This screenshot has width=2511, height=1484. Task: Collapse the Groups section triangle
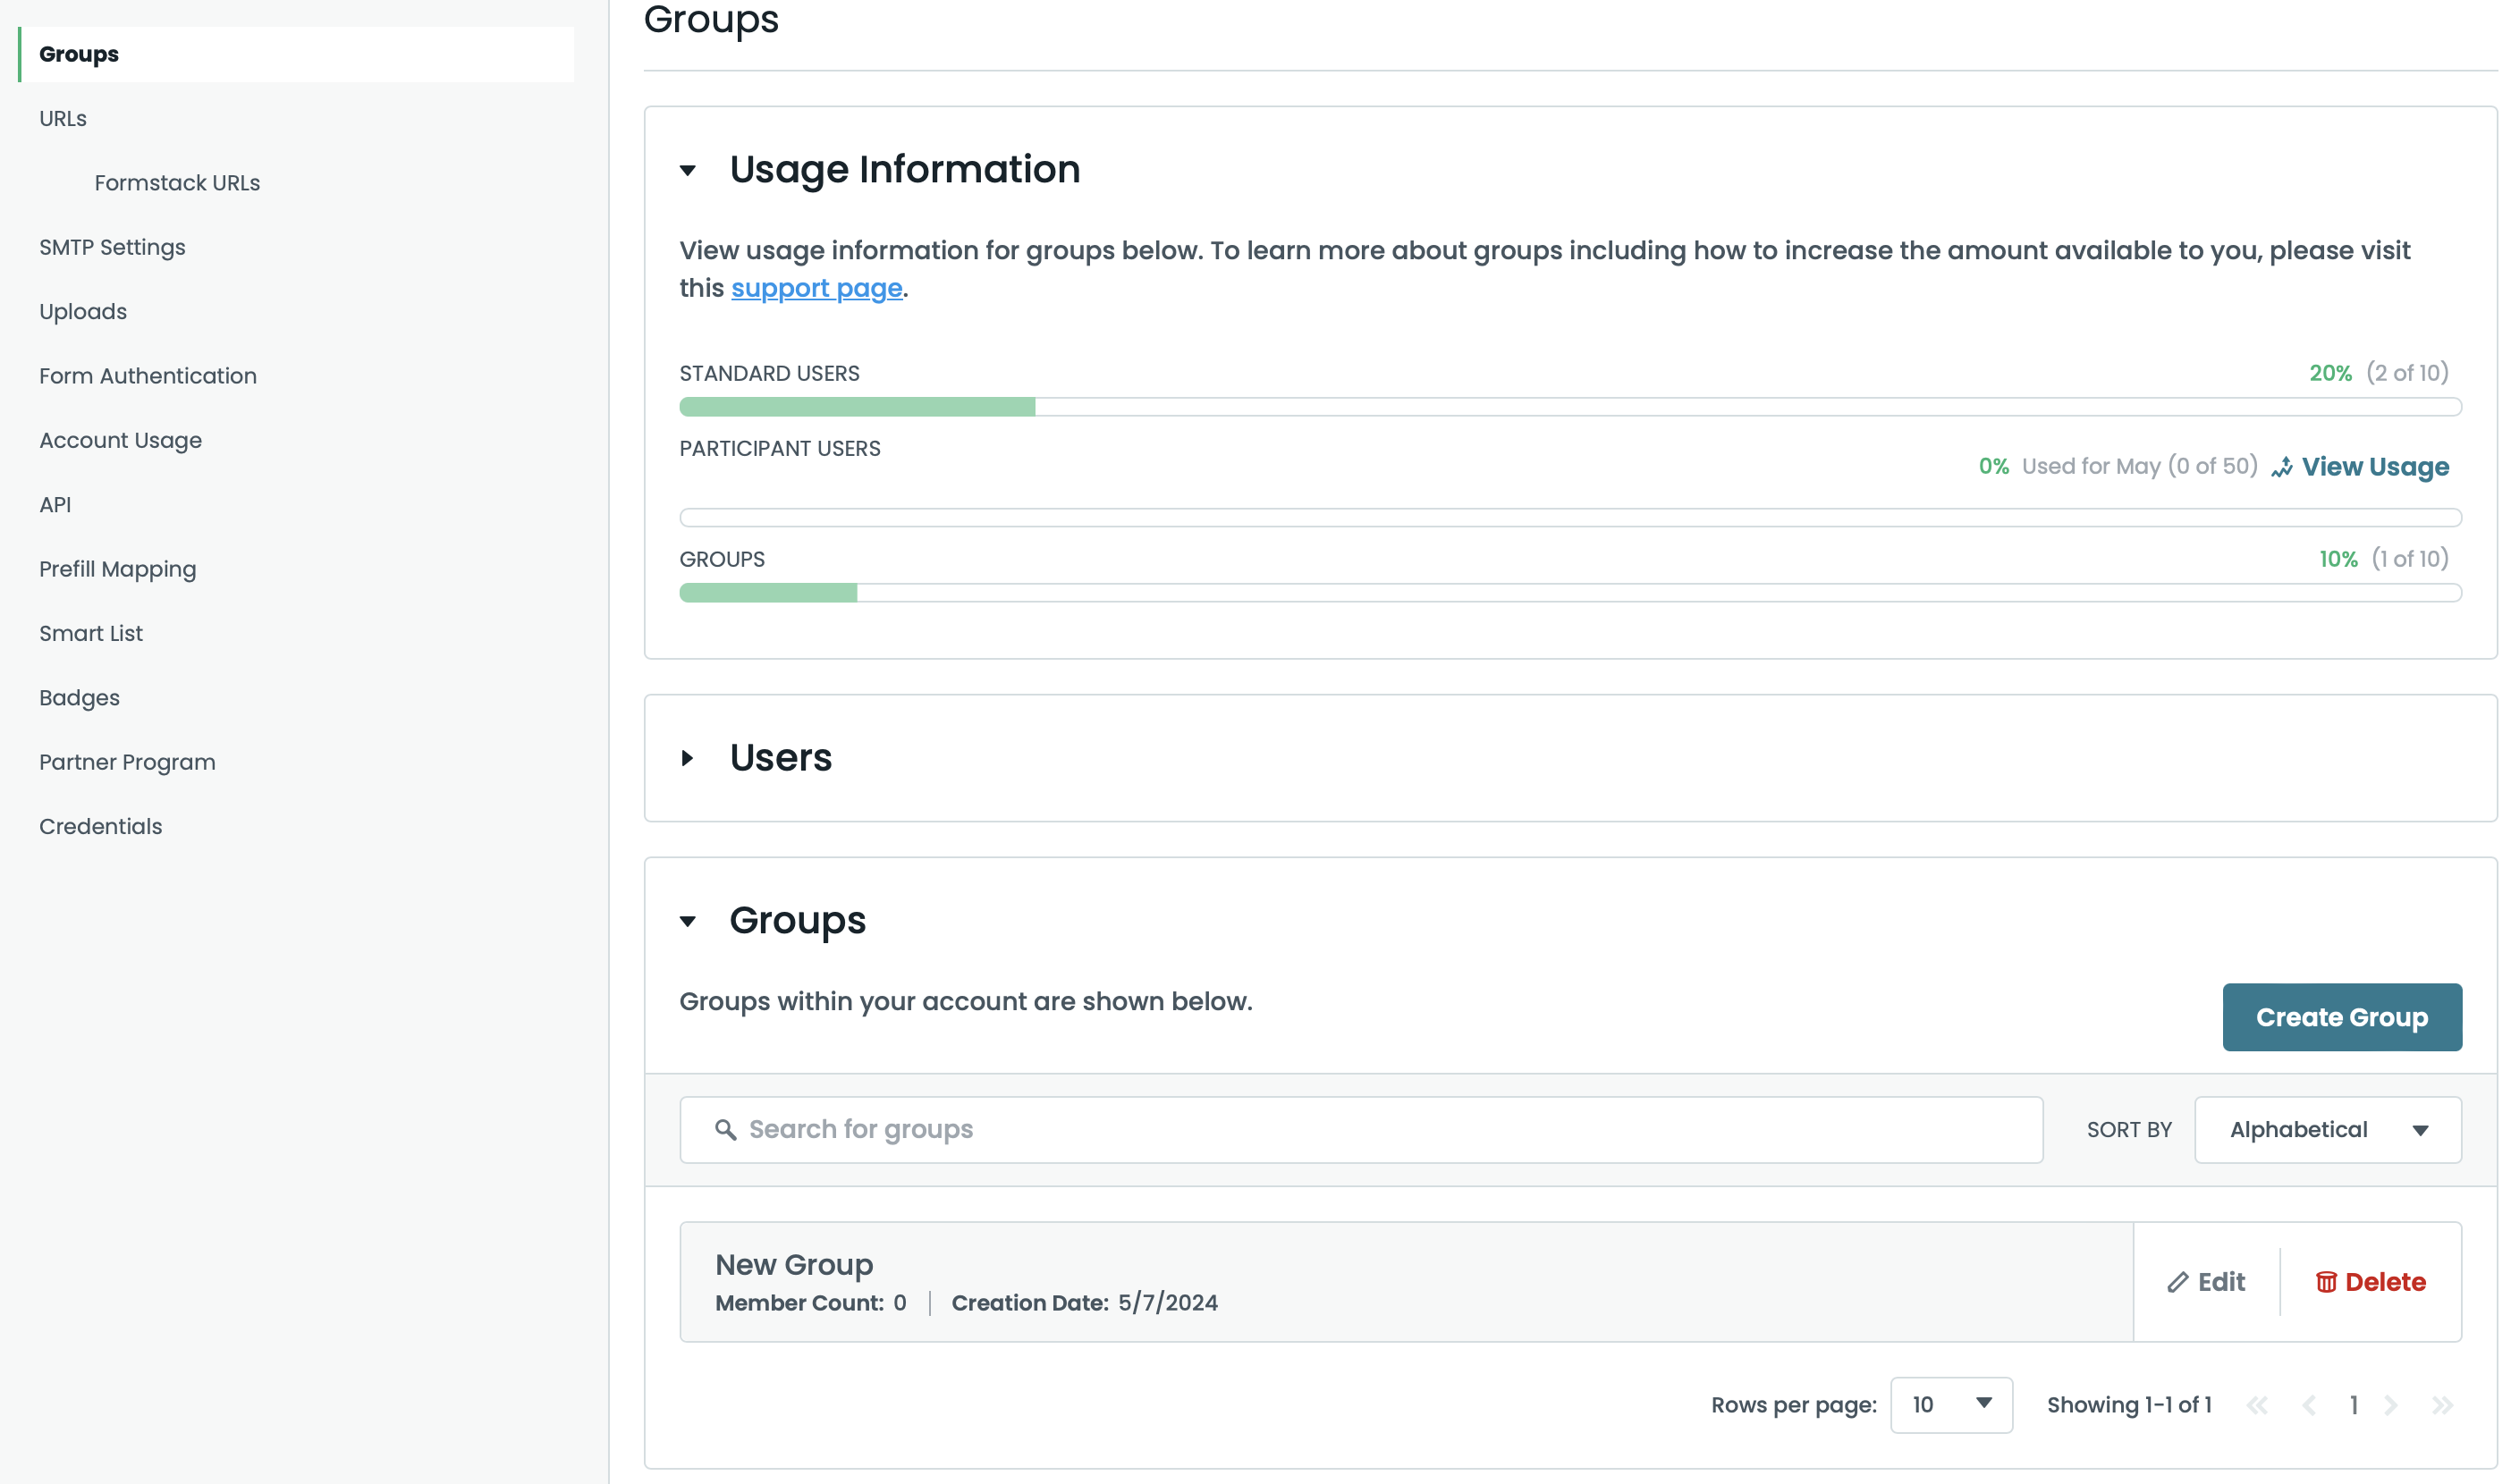click(x=688, y=921)
